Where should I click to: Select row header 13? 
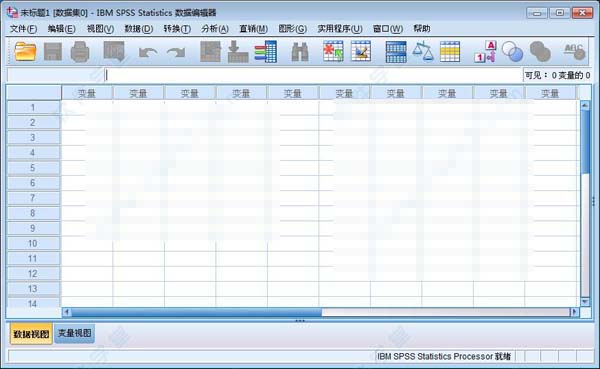pyautogui.click(x=34, y=289)
